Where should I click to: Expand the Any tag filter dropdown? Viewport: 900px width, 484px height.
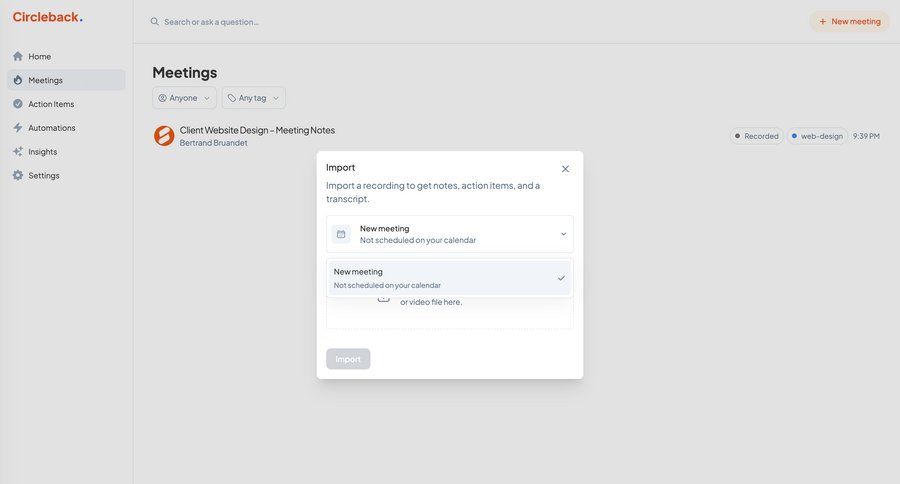coord(253,98)
